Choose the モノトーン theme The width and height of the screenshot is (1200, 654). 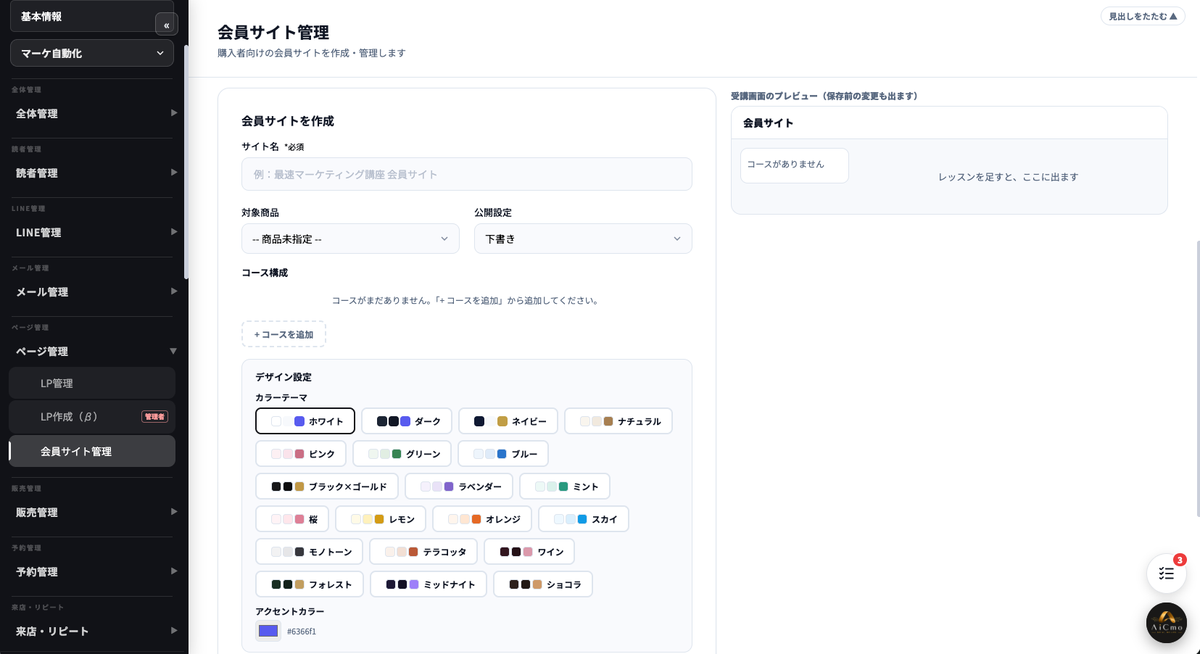309,551
